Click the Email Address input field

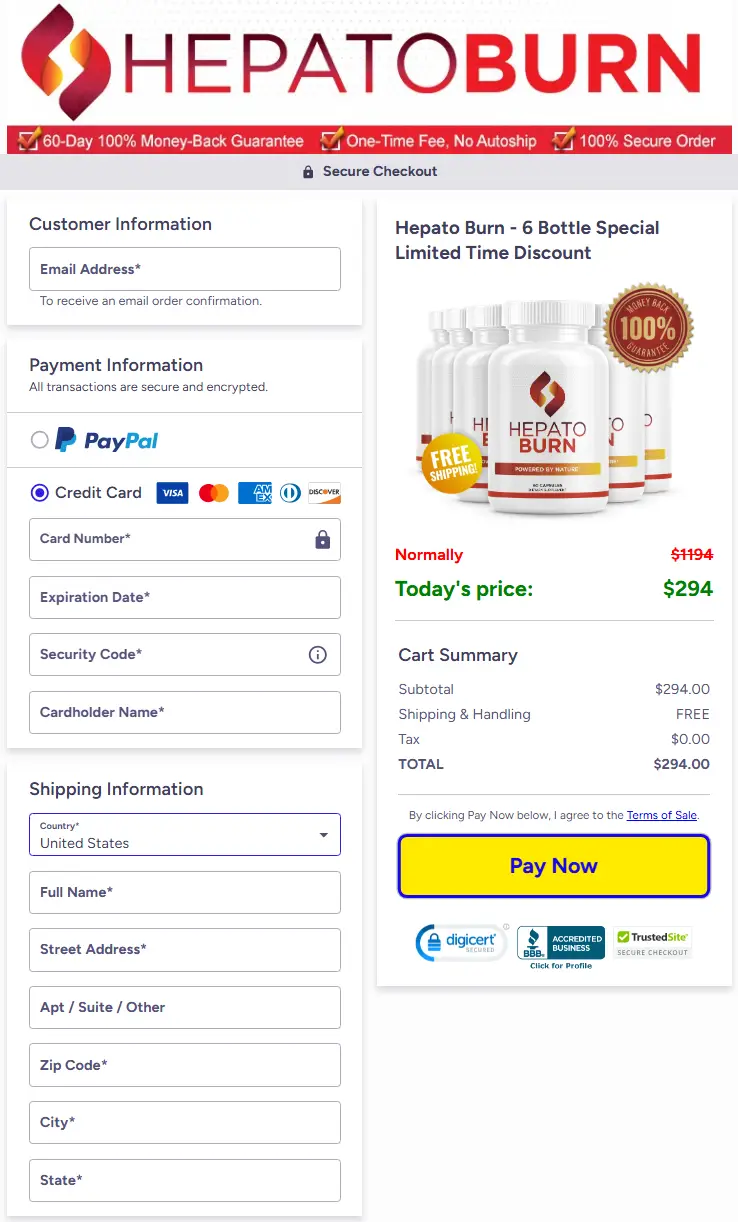pos(184,268)
